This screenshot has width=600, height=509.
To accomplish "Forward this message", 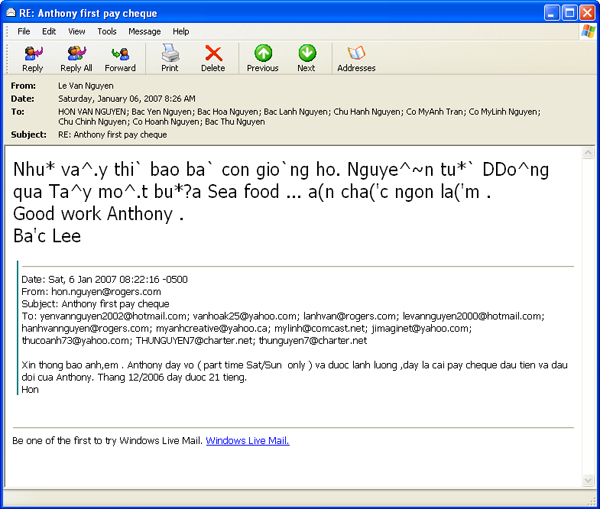I will 120,59.
